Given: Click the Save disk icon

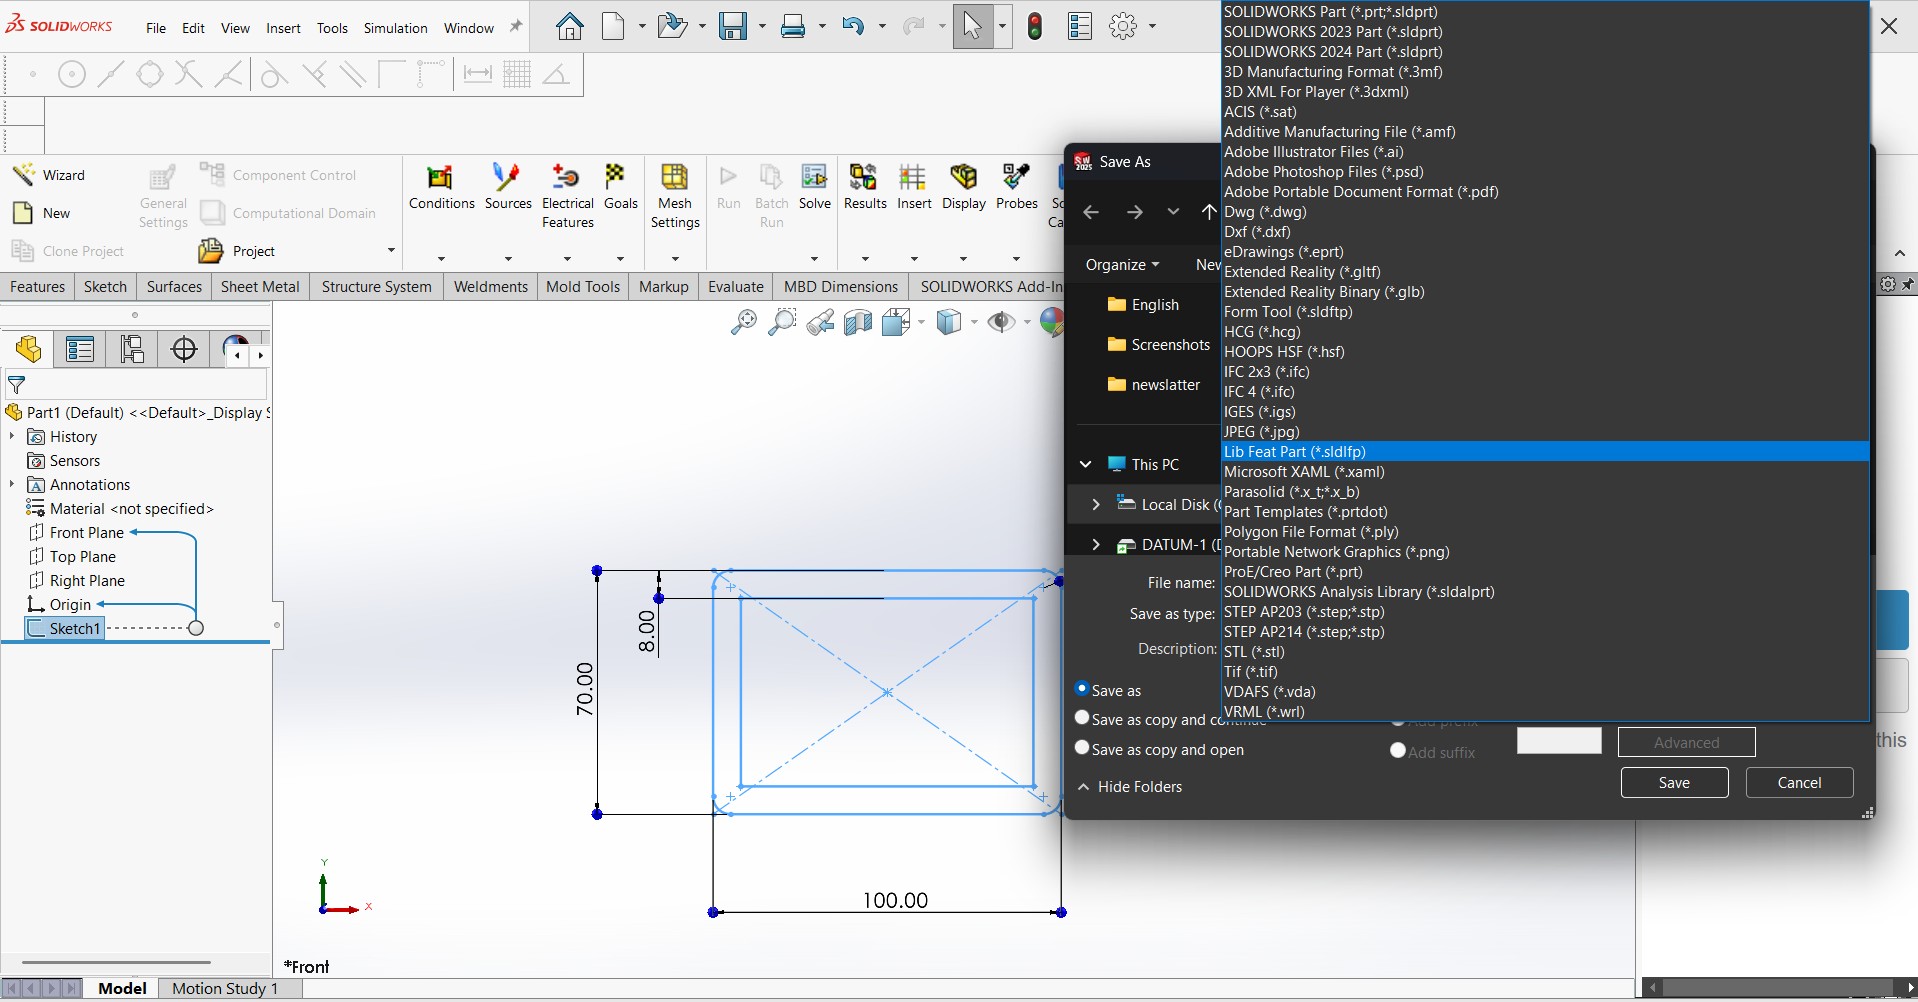Looking at the screenshot, I should pyautogui.click(x=733, y=27).
